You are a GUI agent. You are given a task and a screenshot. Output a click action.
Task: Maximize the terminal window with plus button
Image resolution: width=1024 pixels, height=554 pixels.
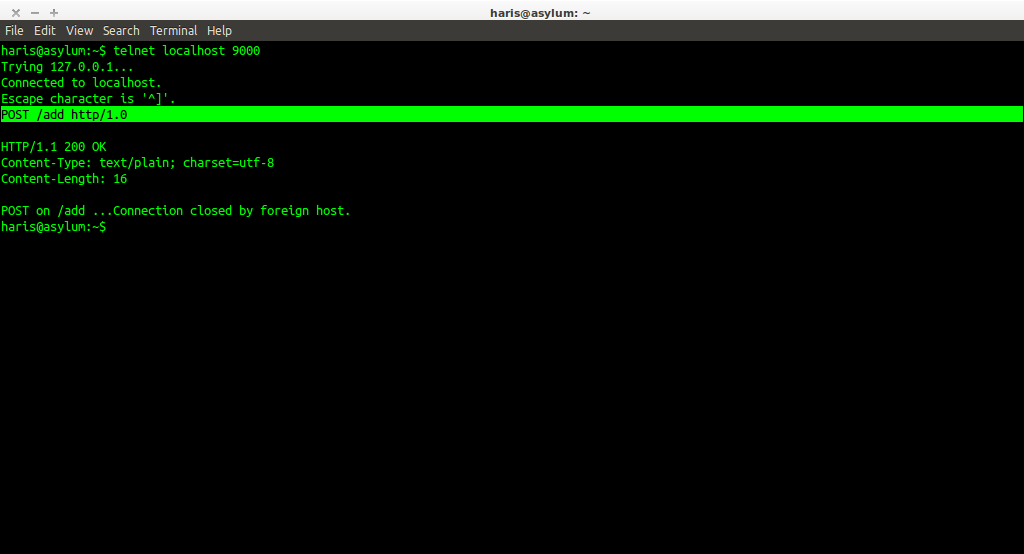[x=54, y=12]
